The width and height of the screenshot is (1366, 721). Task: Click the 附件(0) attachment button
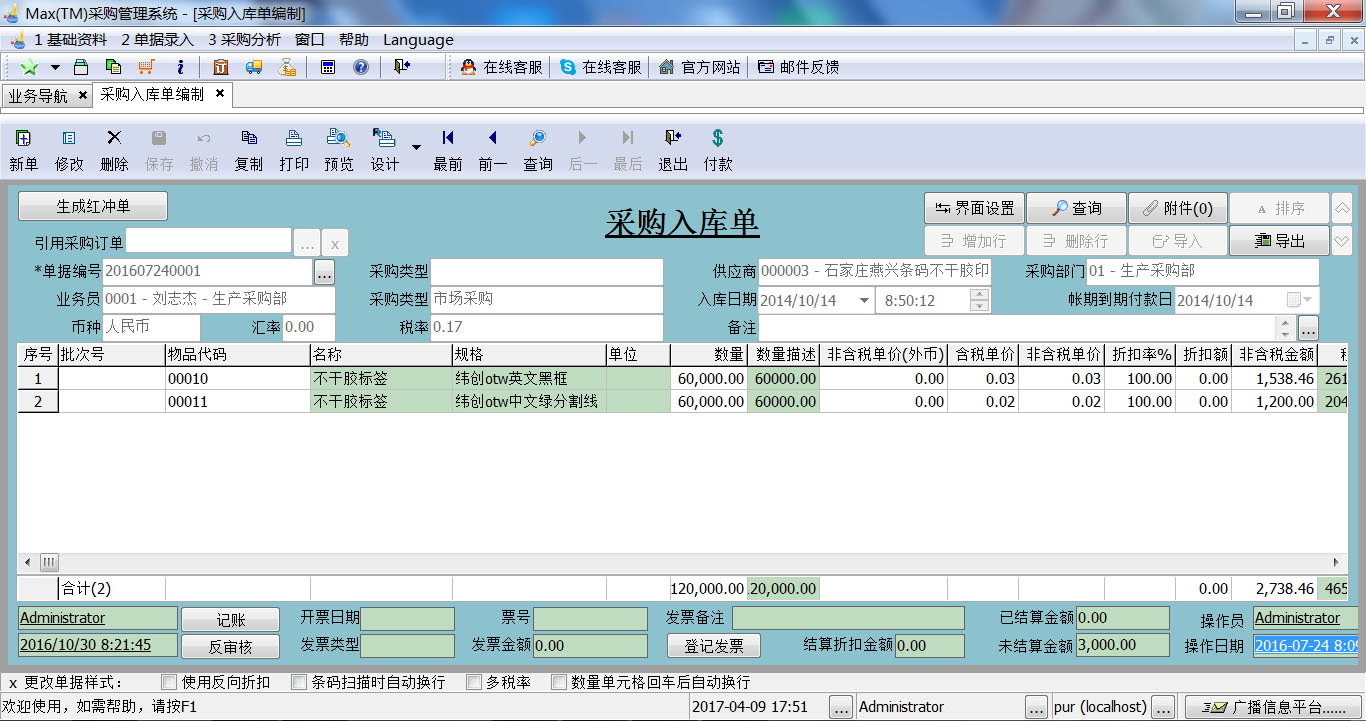click(1178, 208)
